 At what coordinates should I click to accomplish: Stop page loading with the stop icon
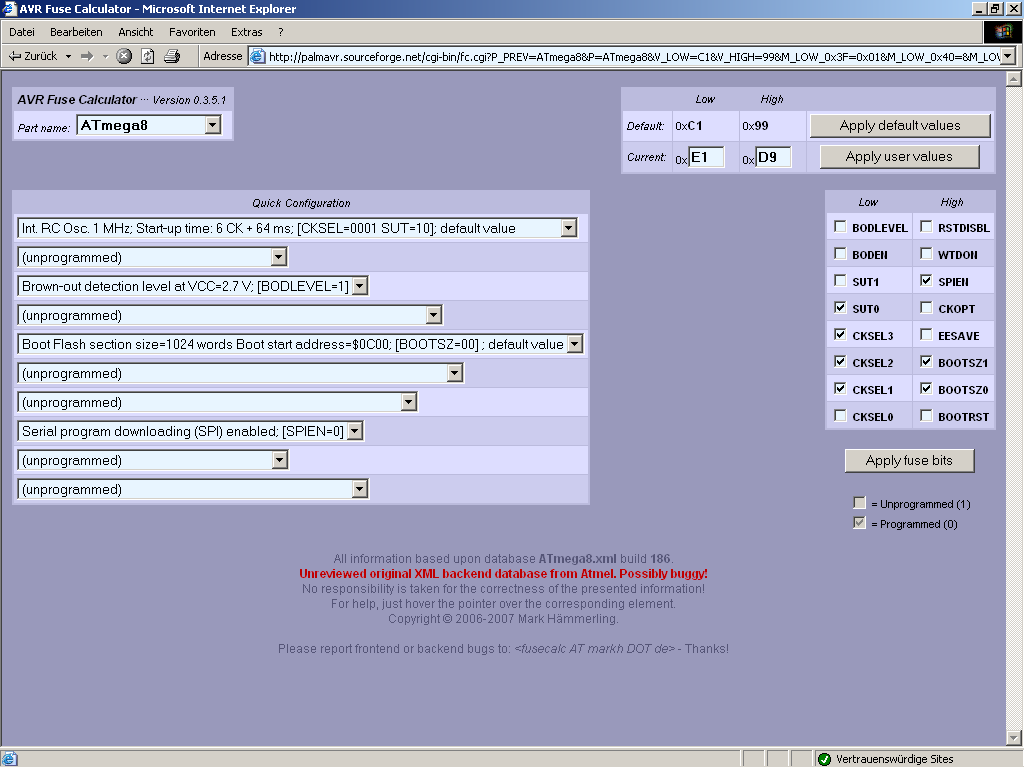point(124,56)
